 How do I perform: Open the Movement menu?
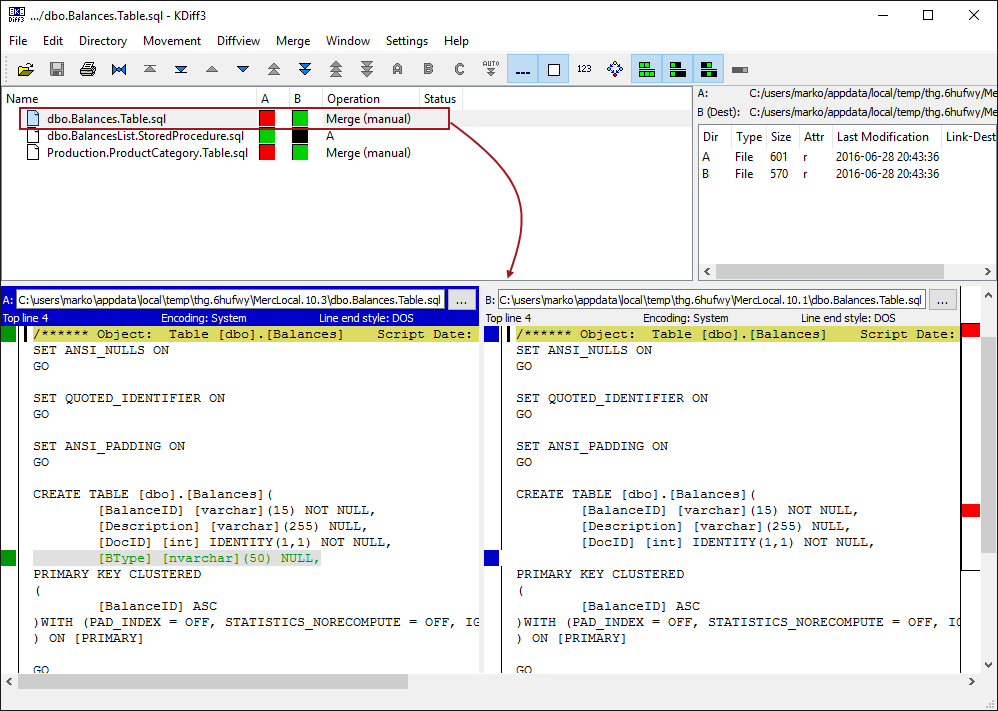172,41
